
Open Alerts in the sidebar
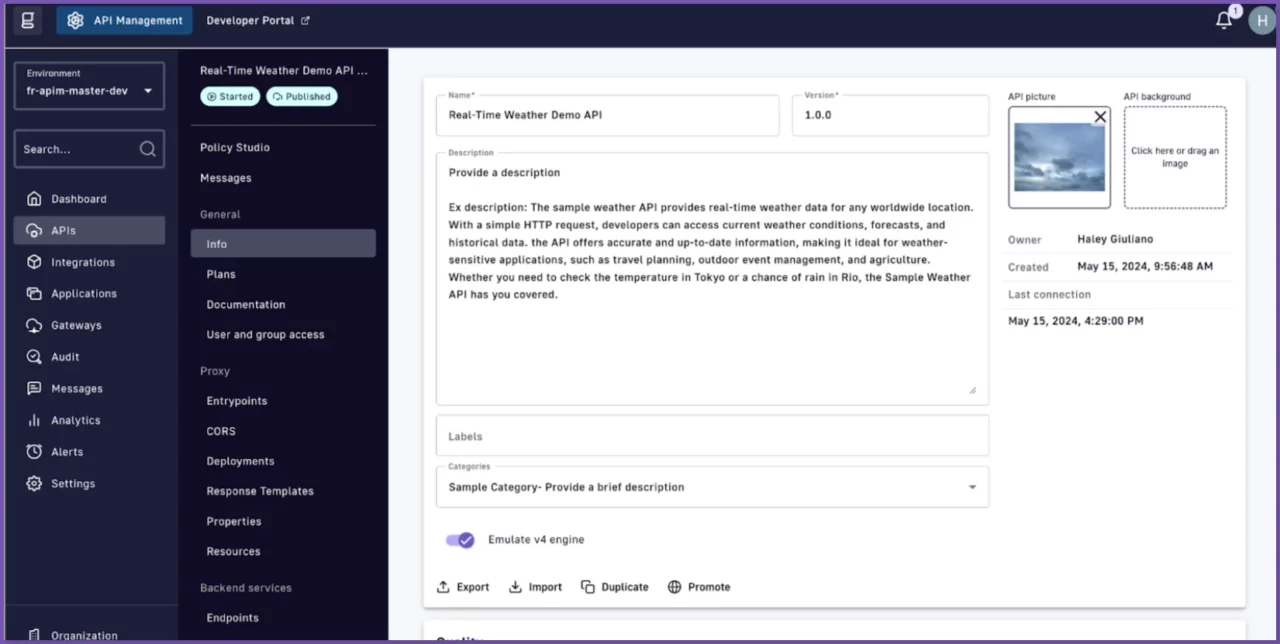67,452
